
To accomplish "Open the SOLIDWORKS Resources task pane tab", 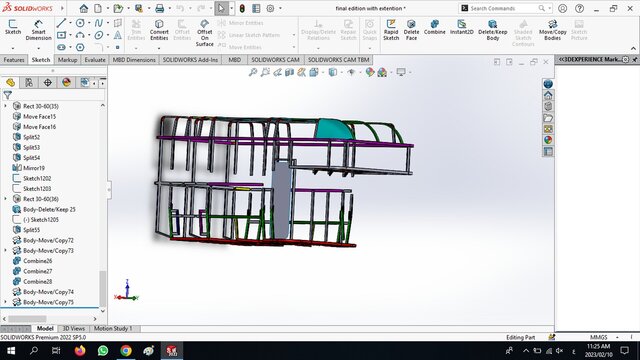I will click(548, 95).
